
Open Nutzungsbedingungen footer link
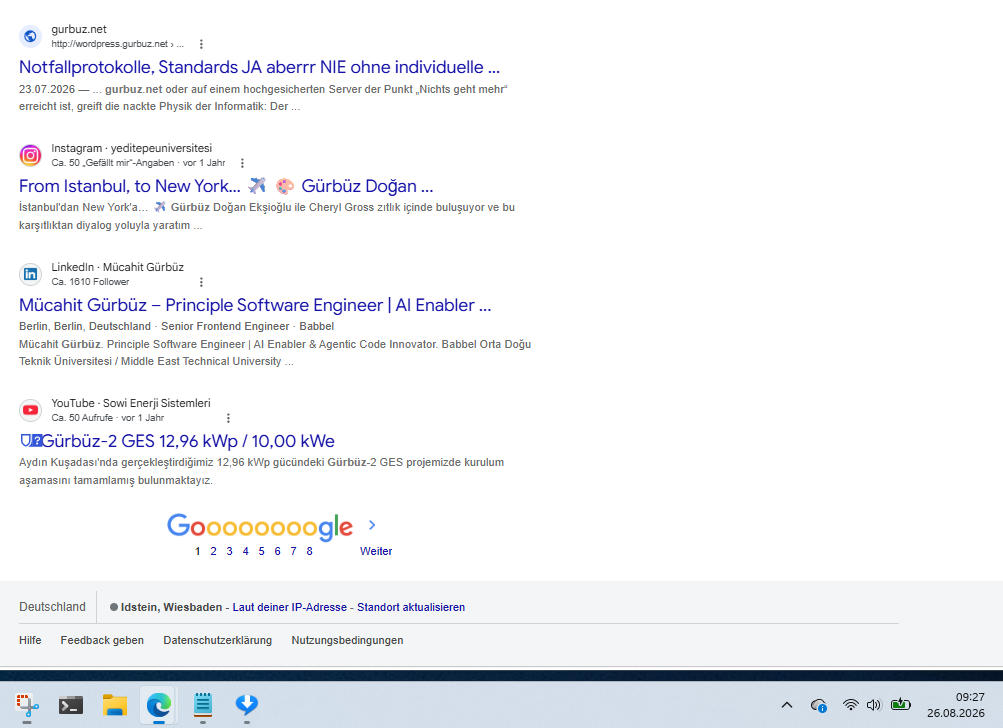click(347, 640)
